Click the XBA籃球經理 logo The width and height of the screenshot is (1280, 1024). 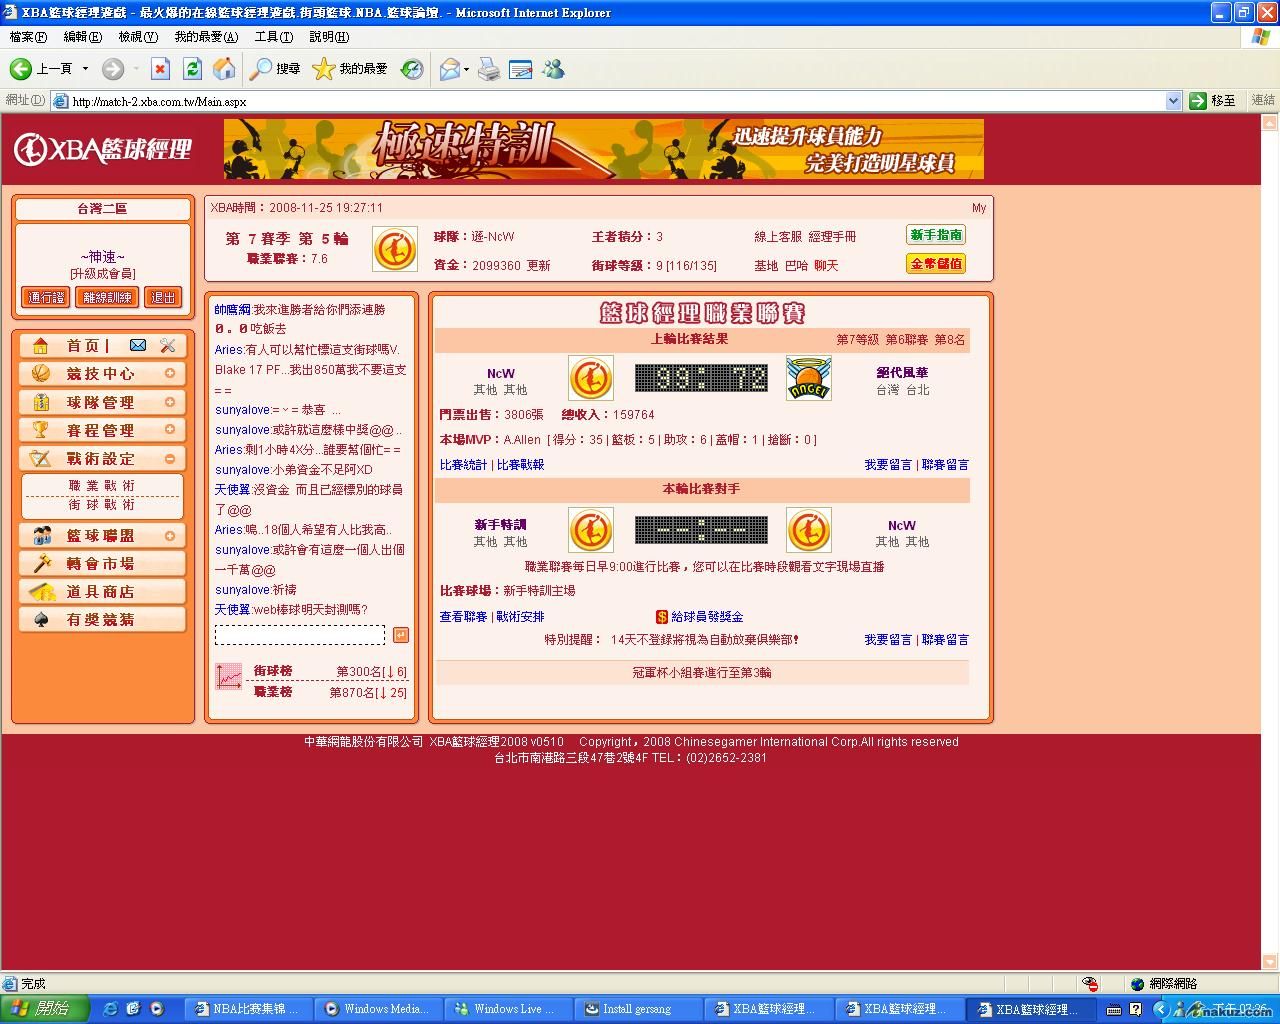tap(103, 149)
